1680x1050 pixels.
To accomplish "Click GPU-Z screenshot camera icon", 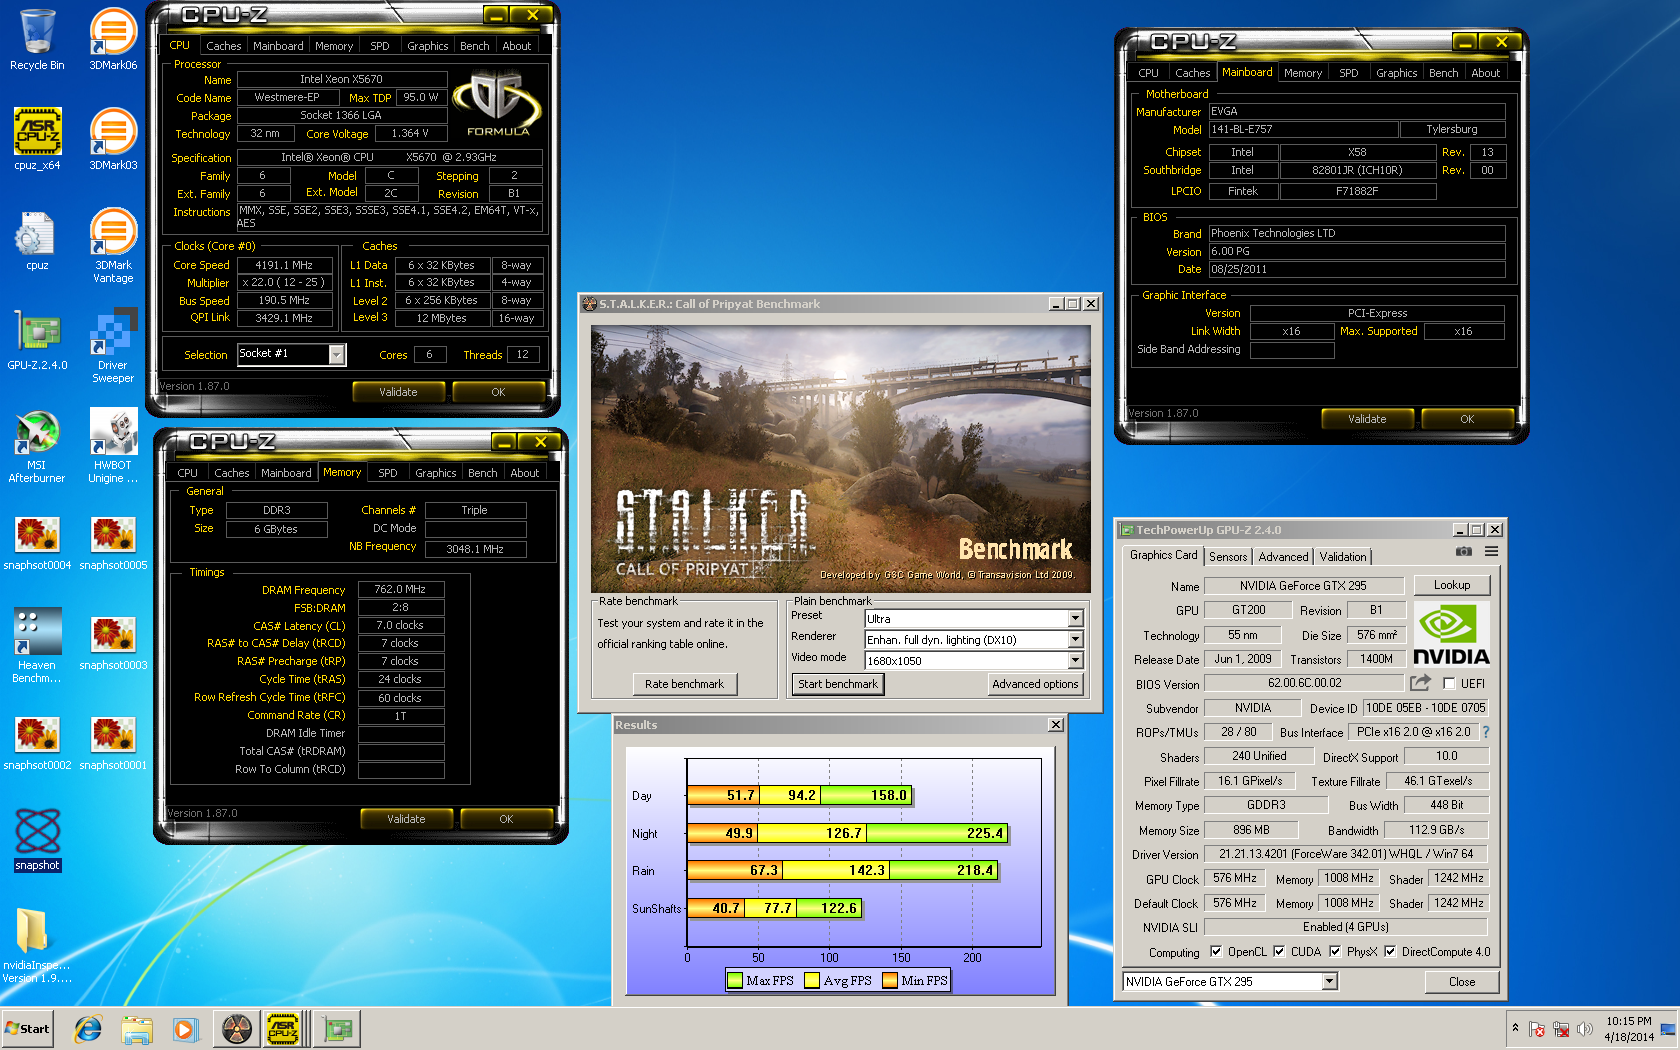I will (x=1463, y=551).
